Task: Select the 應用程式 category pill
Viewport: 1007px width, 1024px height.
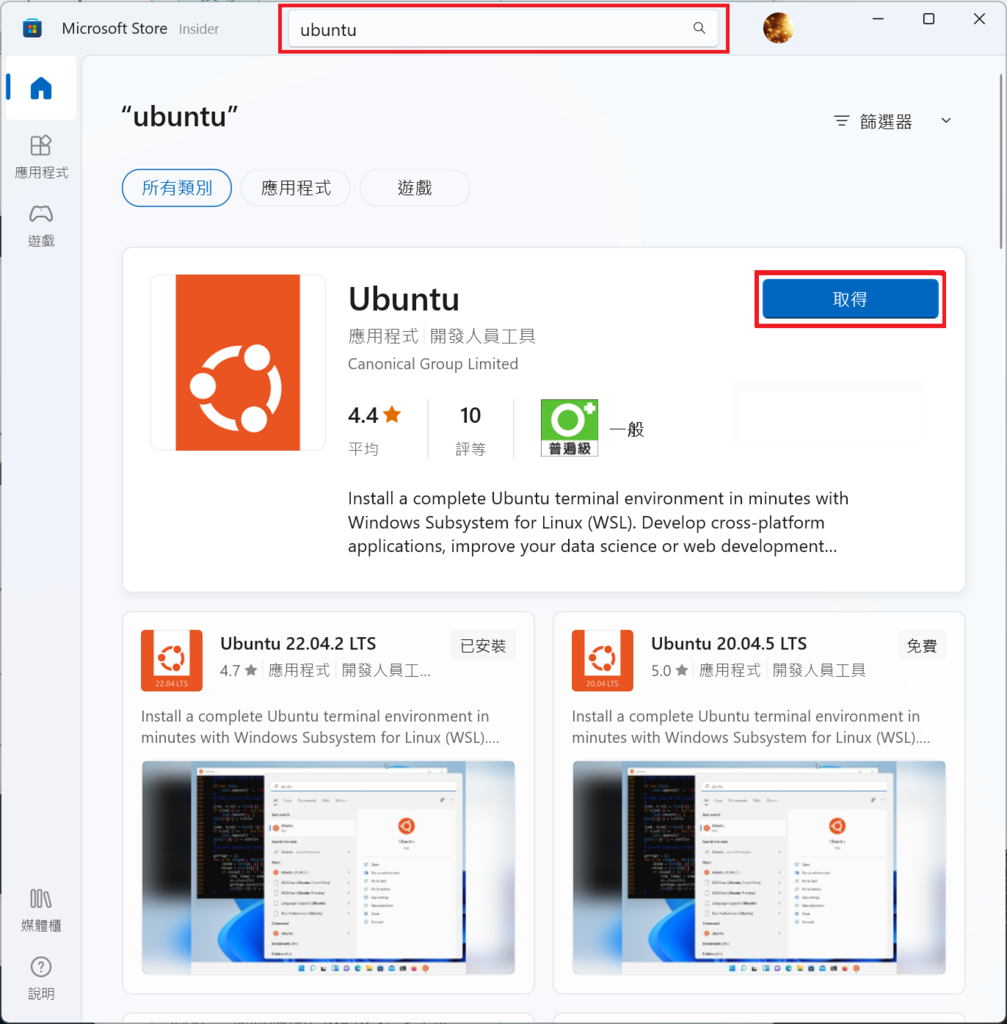Action: click(296, 188)
